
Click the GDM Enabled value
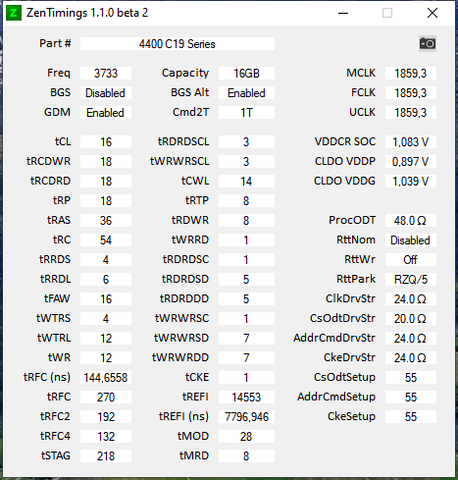106,113
